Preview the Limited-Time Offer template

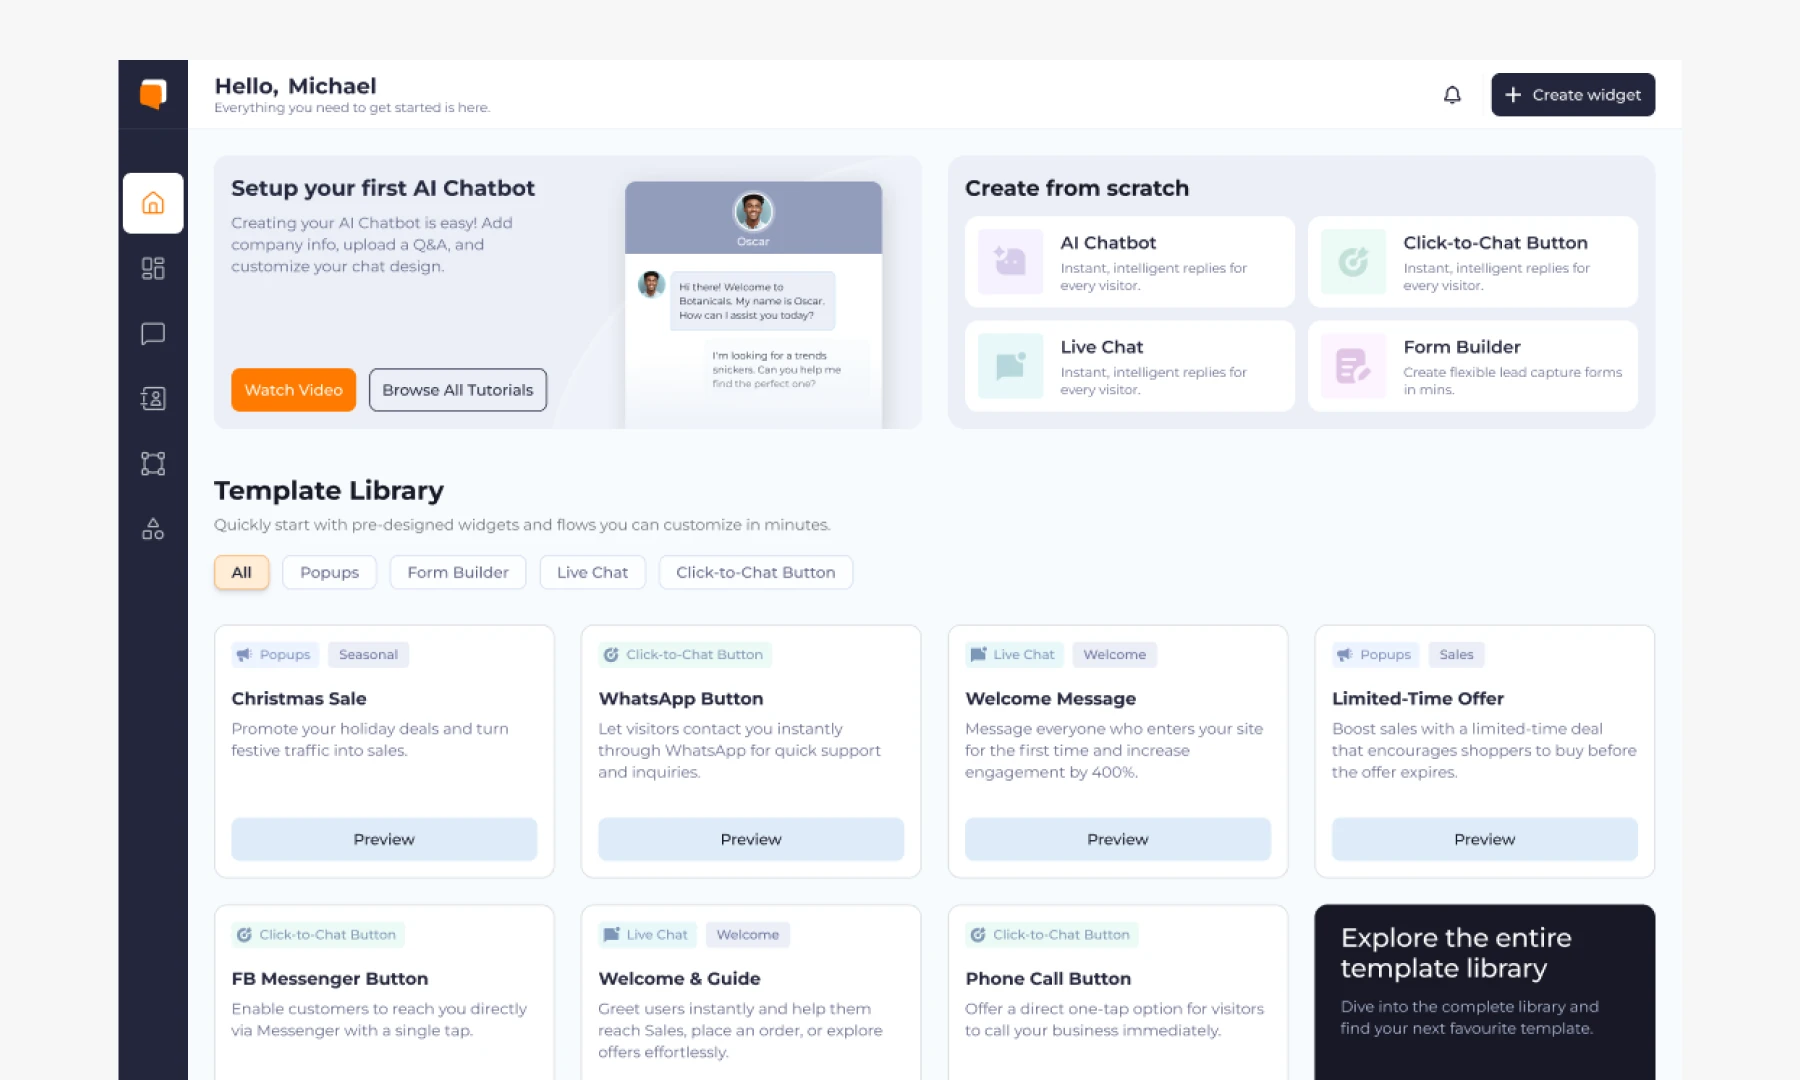(x=1485, y=839)
